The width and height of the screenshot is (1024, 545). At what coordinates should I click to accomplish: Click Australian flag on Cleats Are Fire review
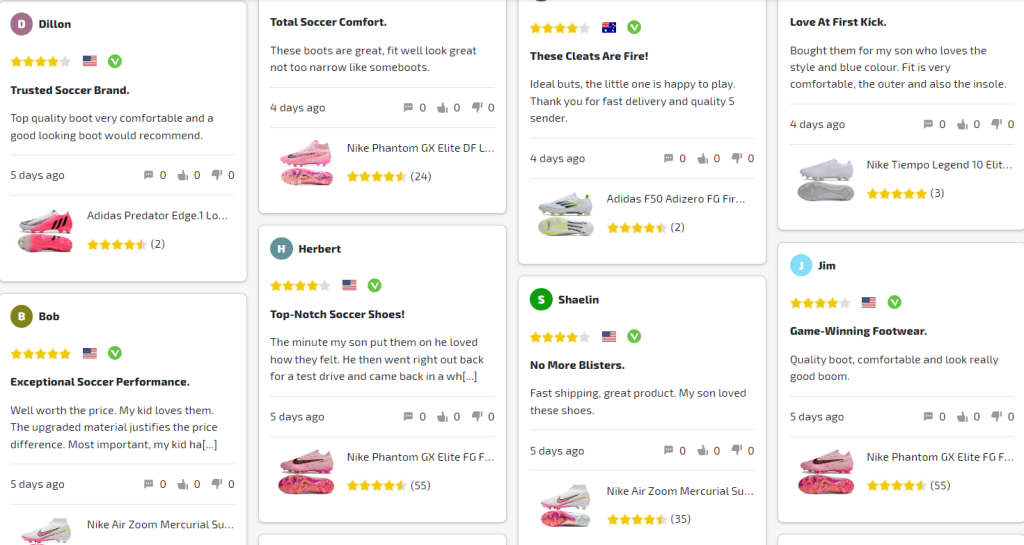pos(609,27)
